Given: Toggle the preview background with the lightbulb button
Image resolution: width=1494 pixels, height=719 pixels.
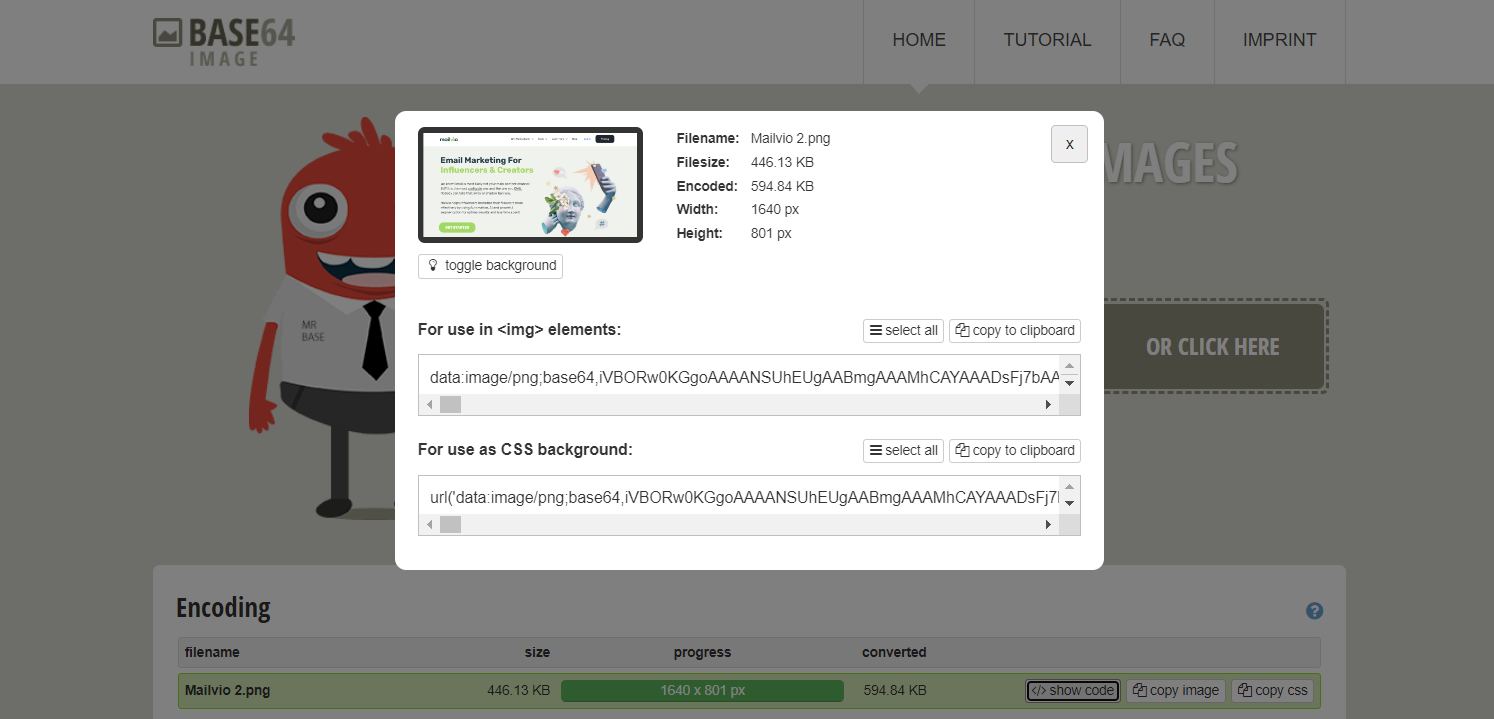Looking at the screenshot, I should point(490,266).
